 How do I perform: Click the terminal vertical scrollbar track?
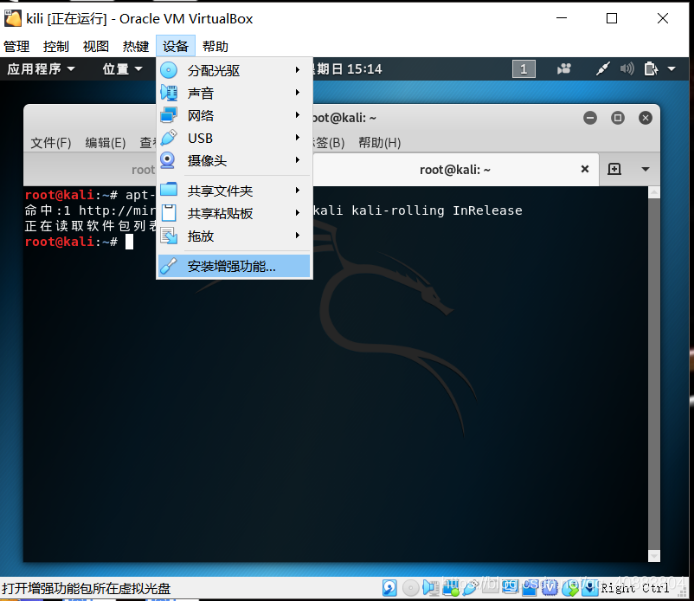[x=654, y=373]
